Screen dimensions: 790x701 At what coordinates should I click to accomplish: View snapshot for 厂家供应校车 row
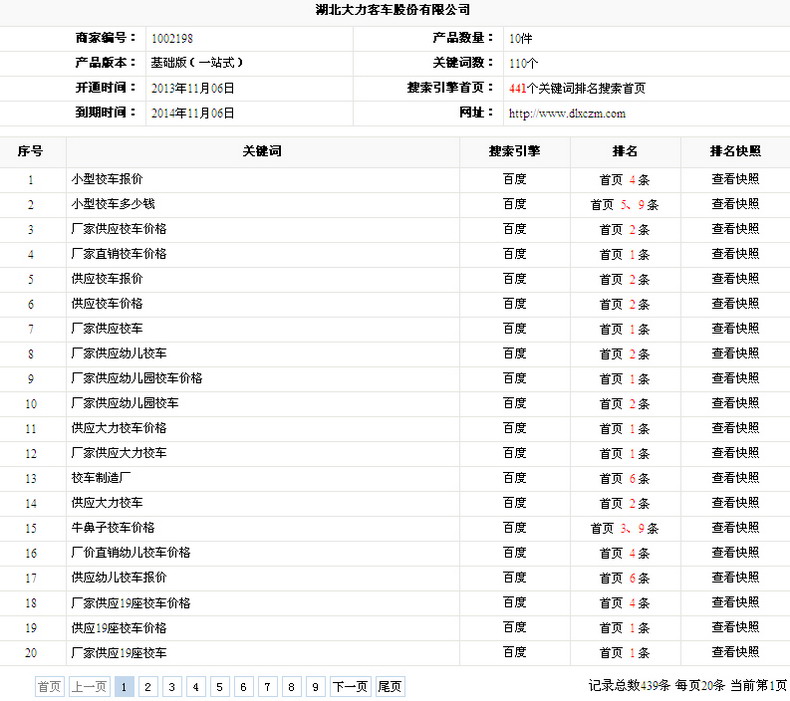click(735, 329)
